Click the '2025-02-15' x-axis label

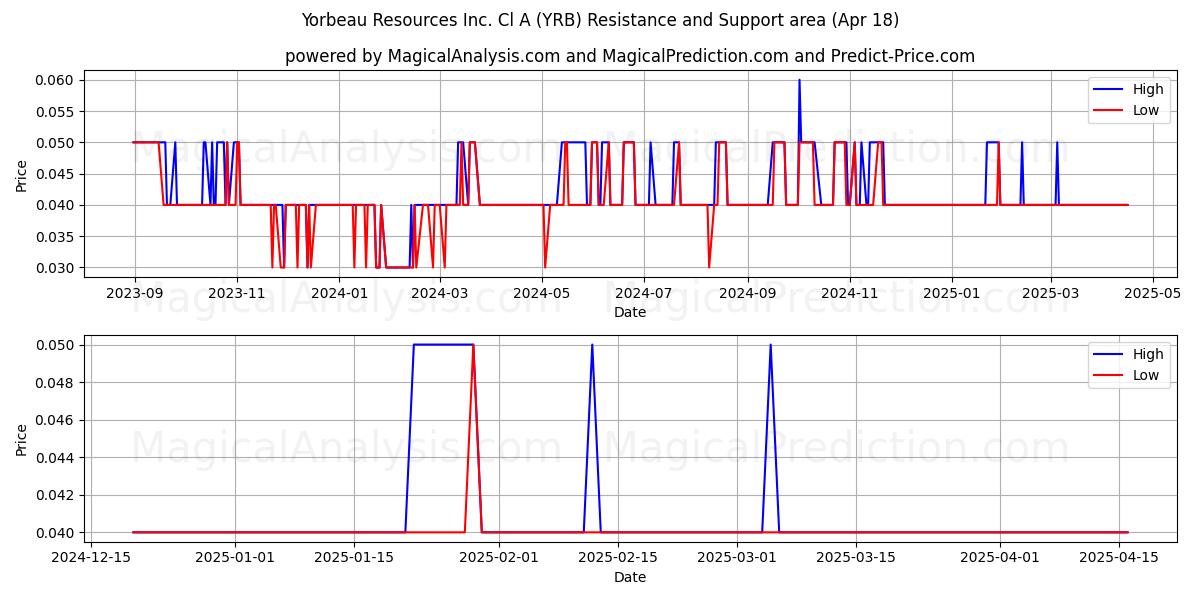(617, 559)
